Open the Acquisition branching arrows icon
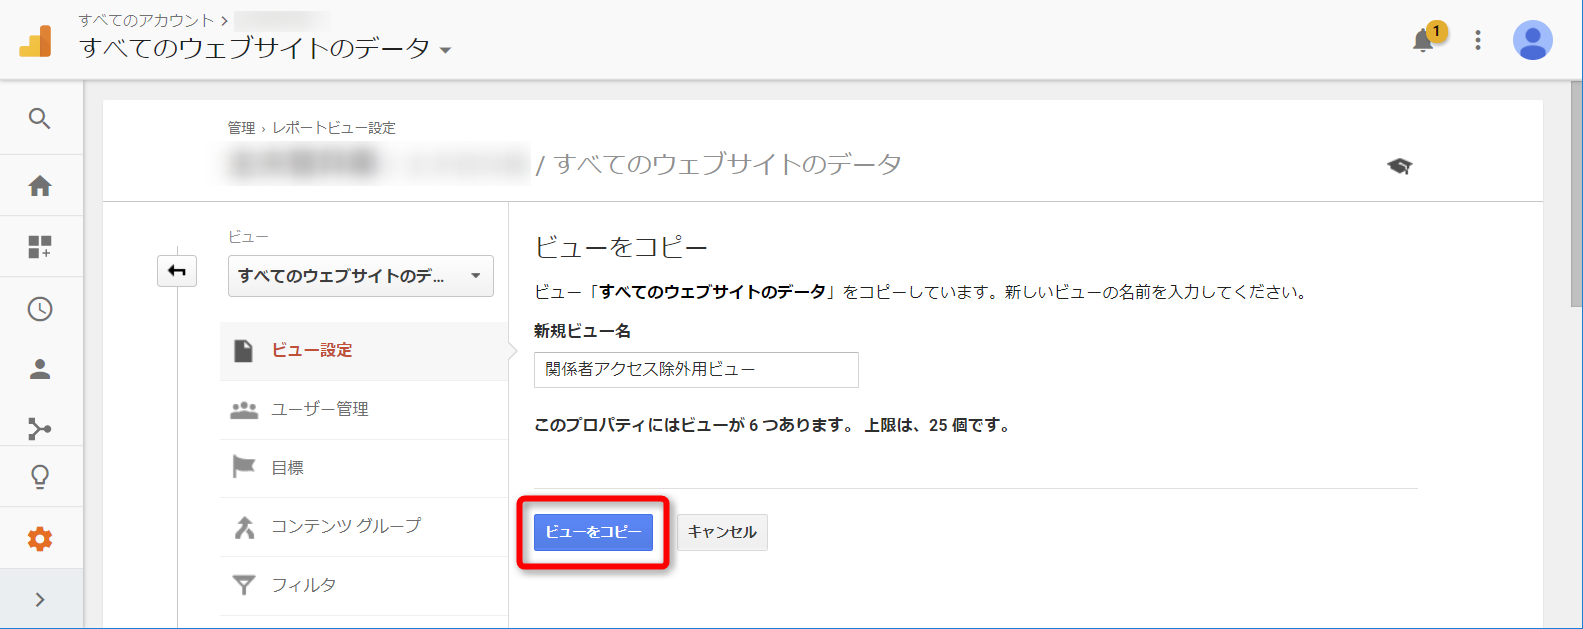Screen dimensions: 1583x629 (x=40, y=429)
